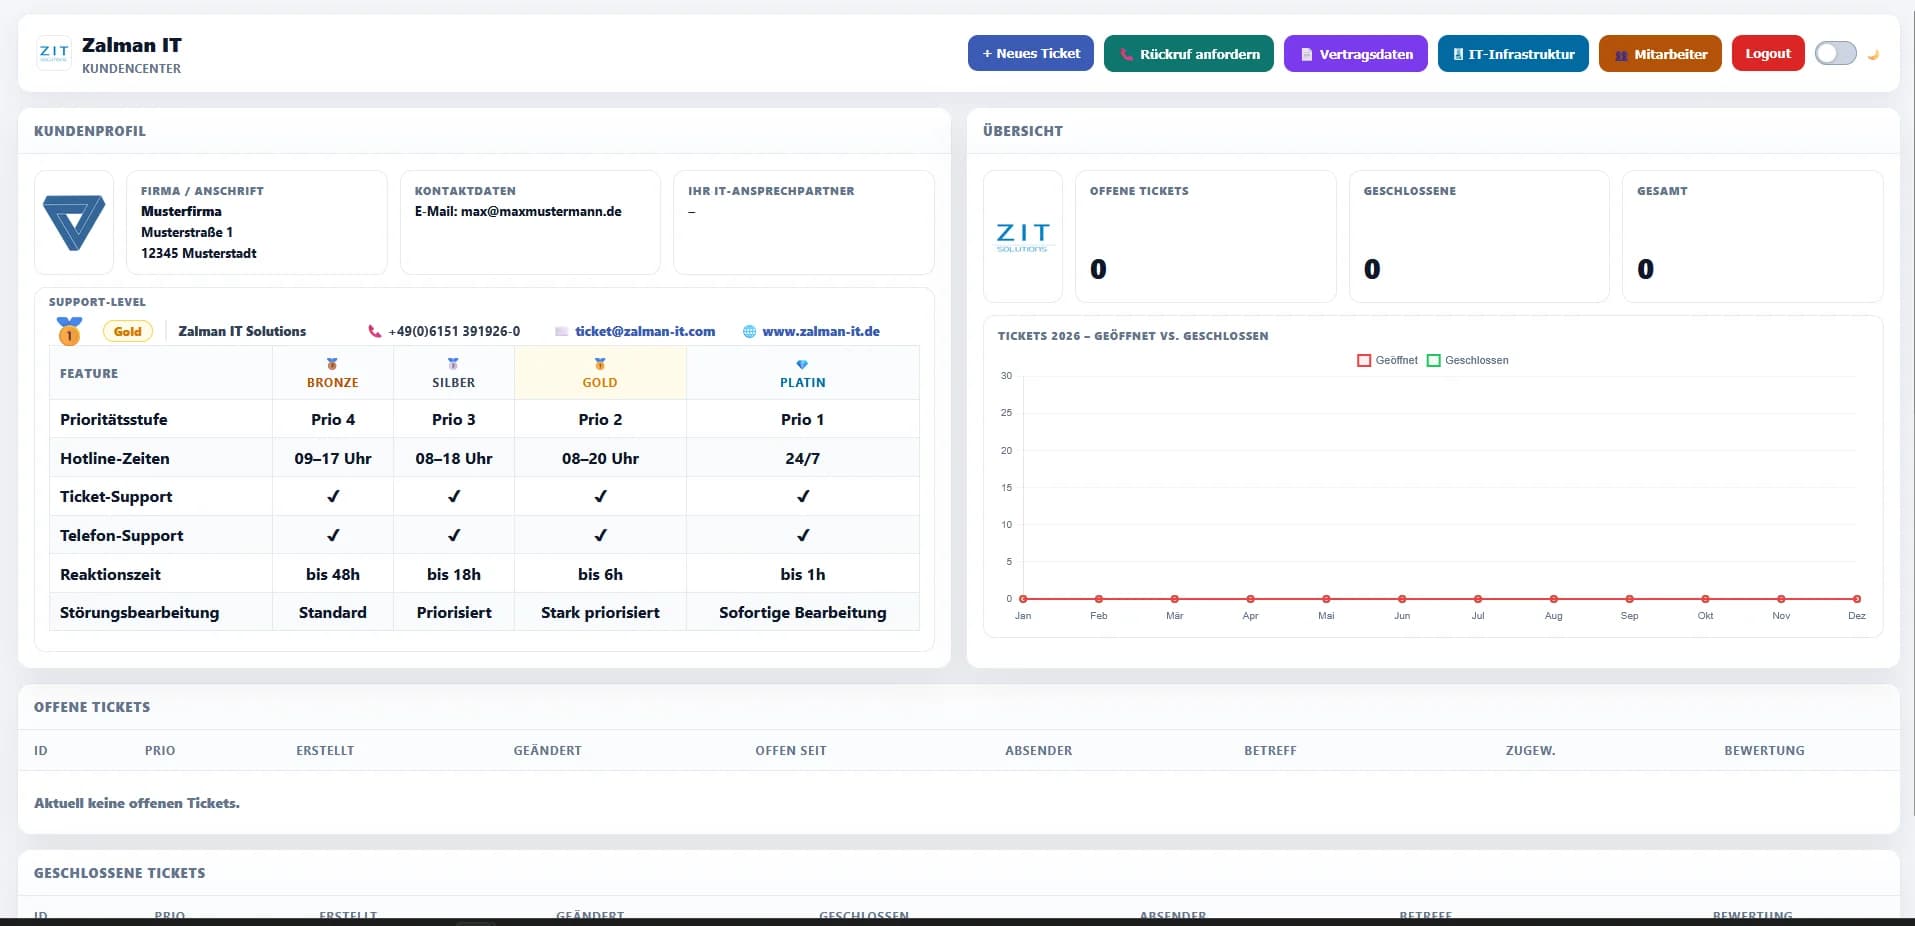Image resolution: width=1915 pixels, height=926 pixels.
Task: Click the red Logout button
Action: (x=1767, y=53)
